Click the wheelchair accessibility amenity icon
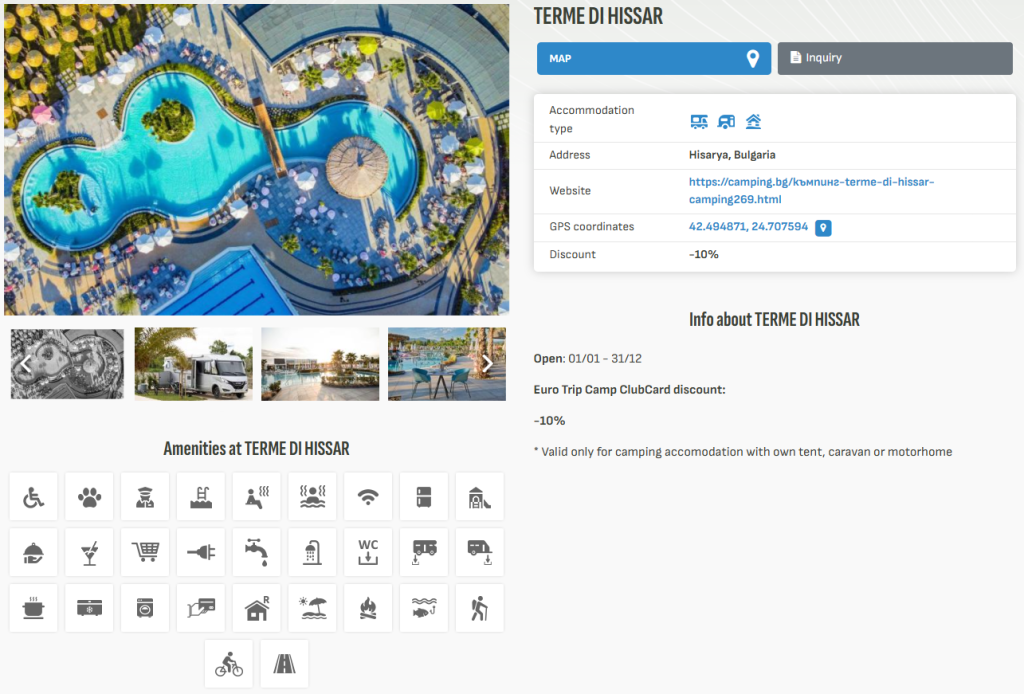1024x694 pixels. (x=34, y=497)
